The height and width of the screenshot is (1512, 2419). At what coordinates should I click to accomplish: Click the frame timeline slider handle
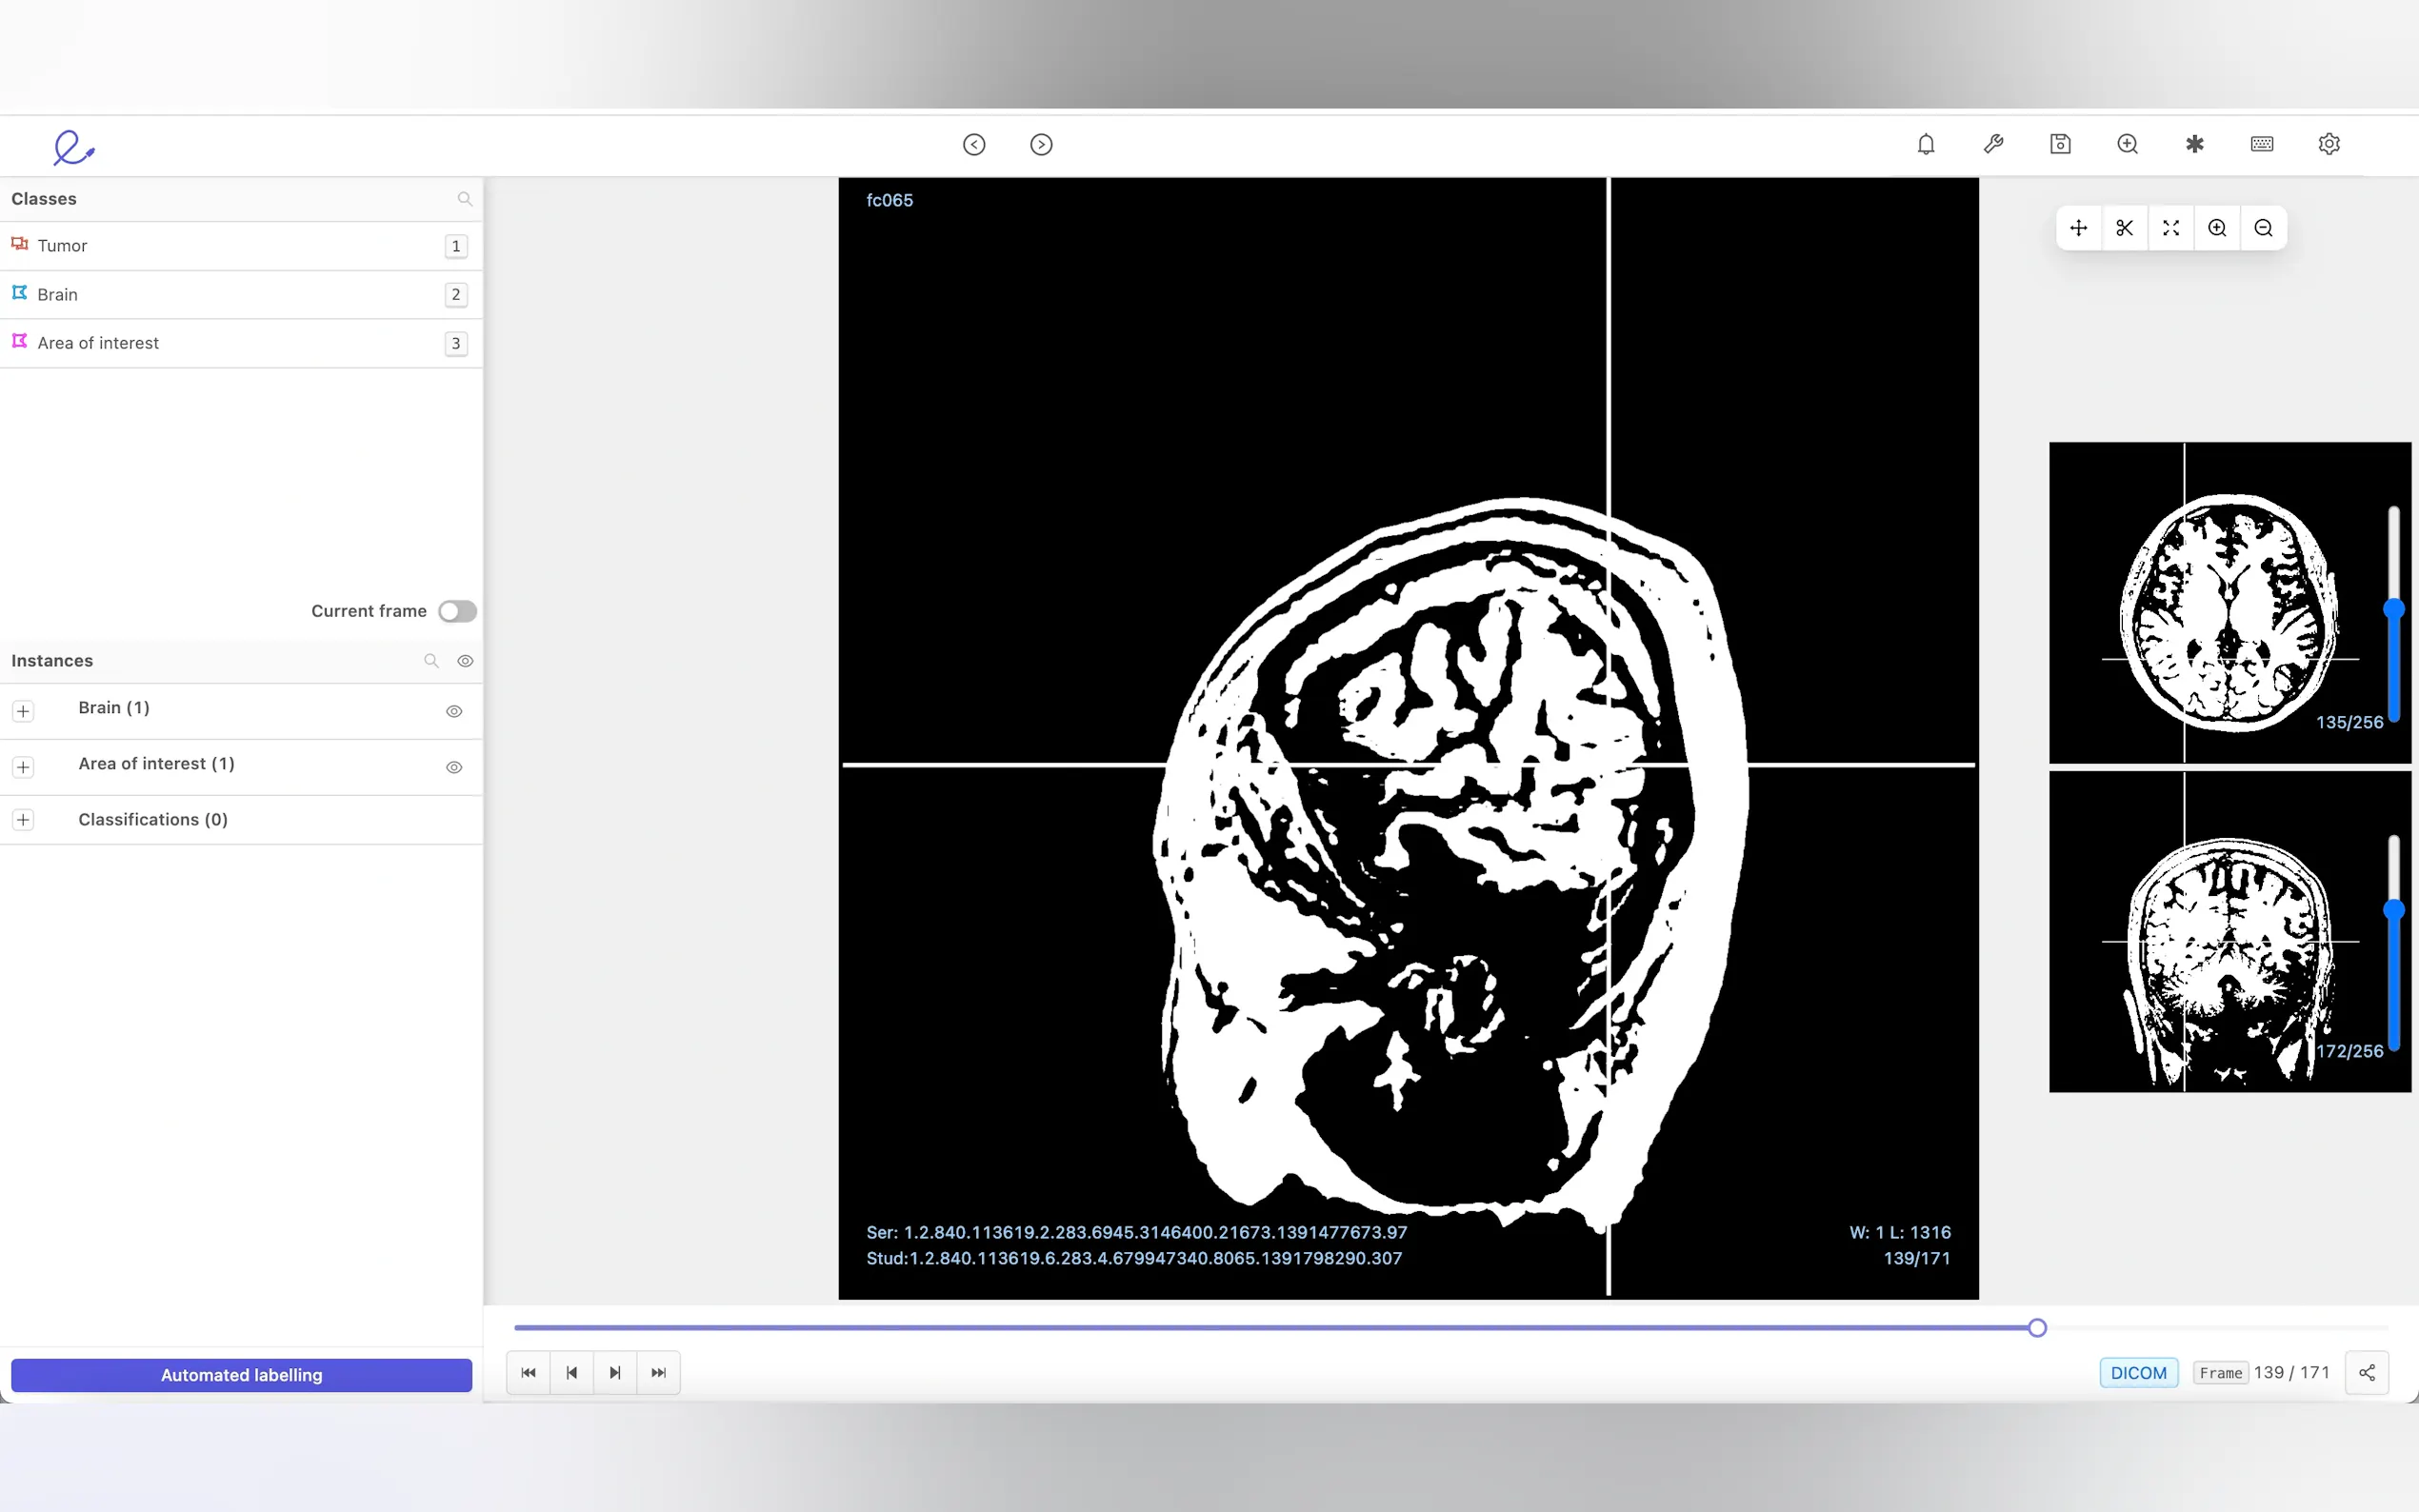(2037, 1328)
